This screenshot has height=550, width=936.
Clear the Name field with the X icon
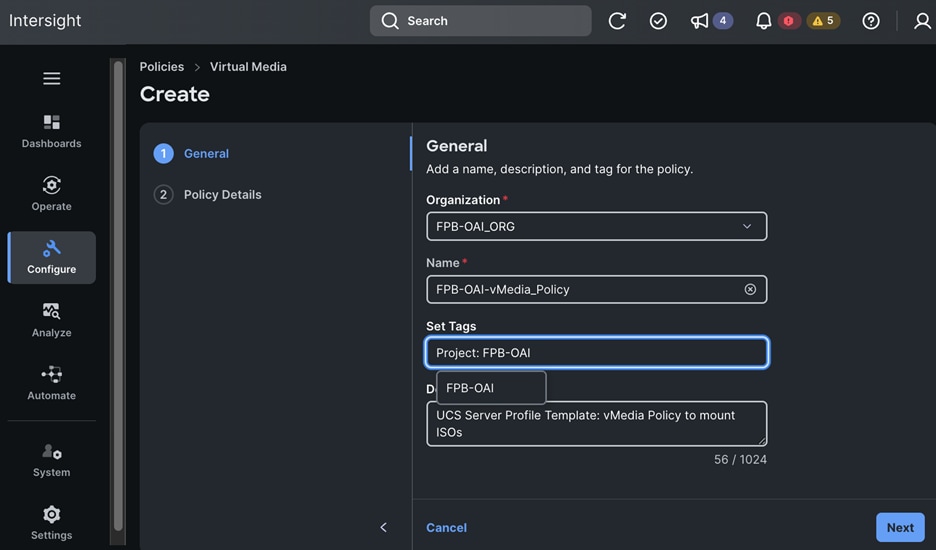click(x=750, y=289)
